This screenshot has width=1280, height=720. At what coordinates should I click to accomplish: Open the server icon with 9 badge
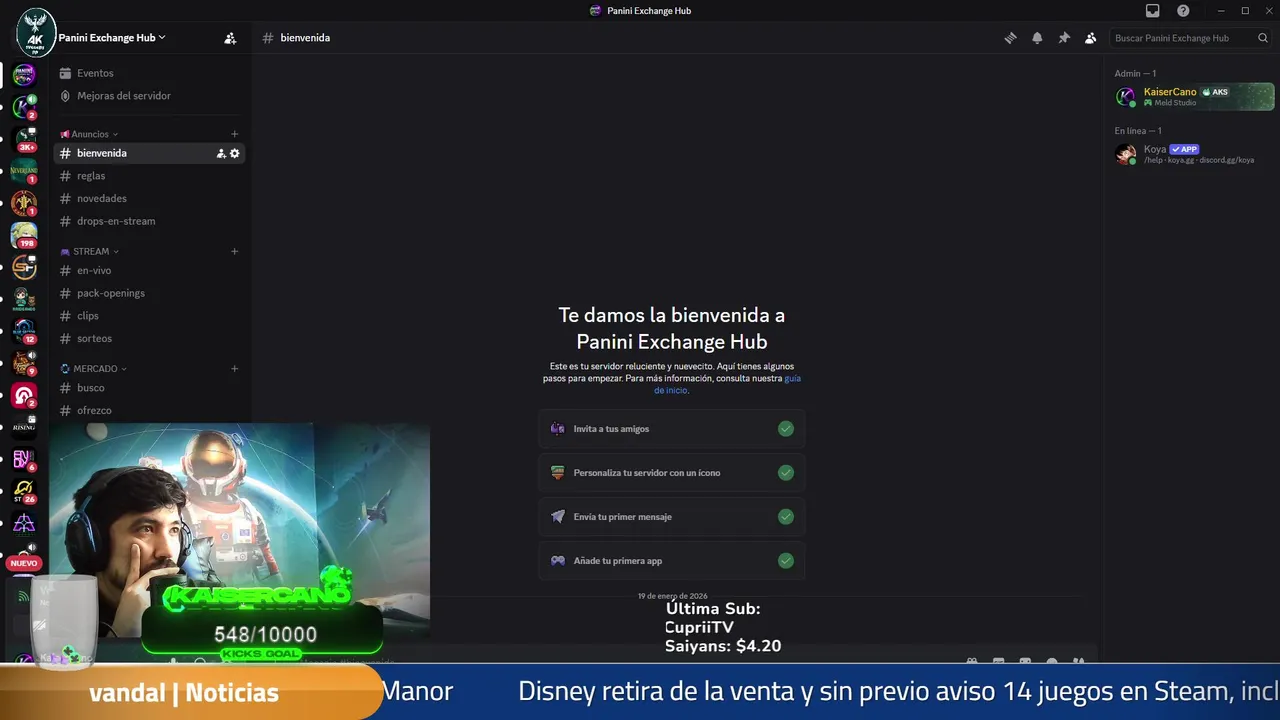click(24, 363)
